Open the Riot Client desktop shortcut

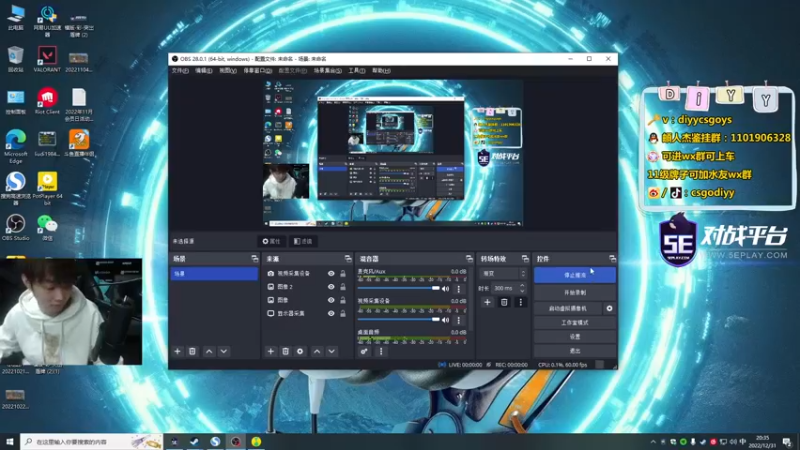click(x=47, y=101)
